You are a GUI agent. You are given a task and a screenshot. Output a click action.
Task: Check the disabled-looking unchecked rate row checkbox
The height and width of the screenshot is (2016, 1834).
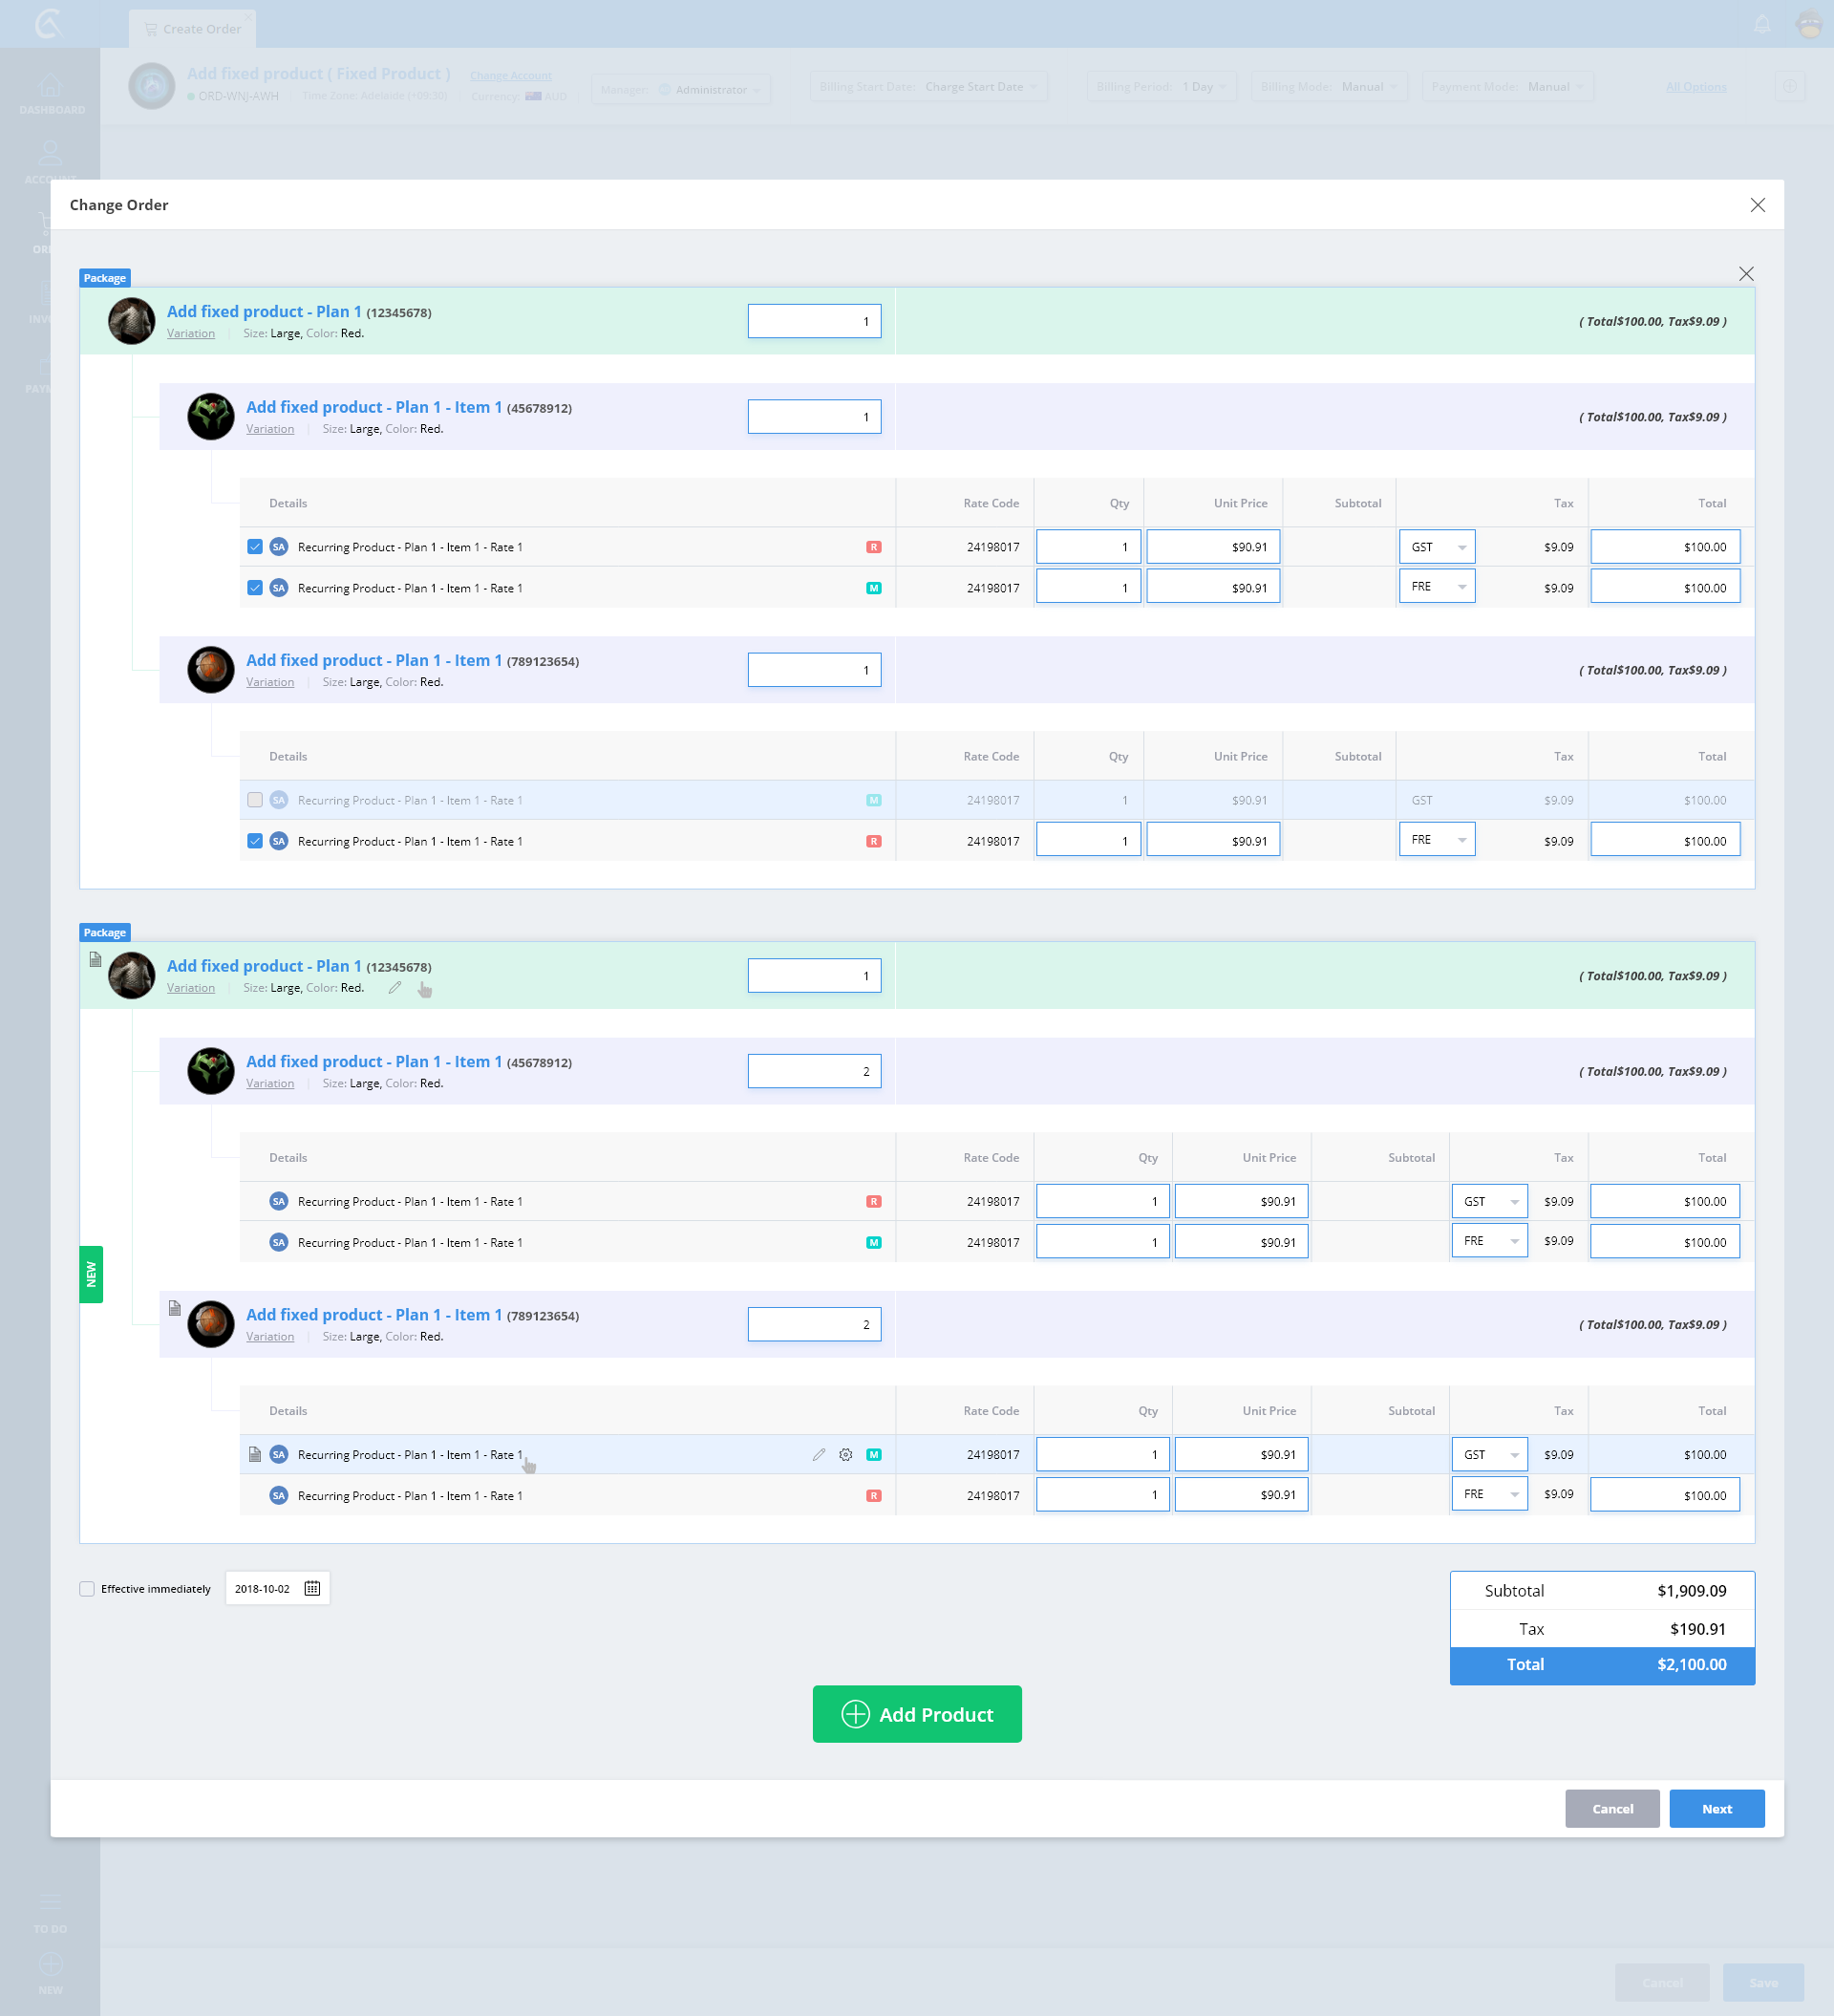pyautogui.click(x=255, y=800)
